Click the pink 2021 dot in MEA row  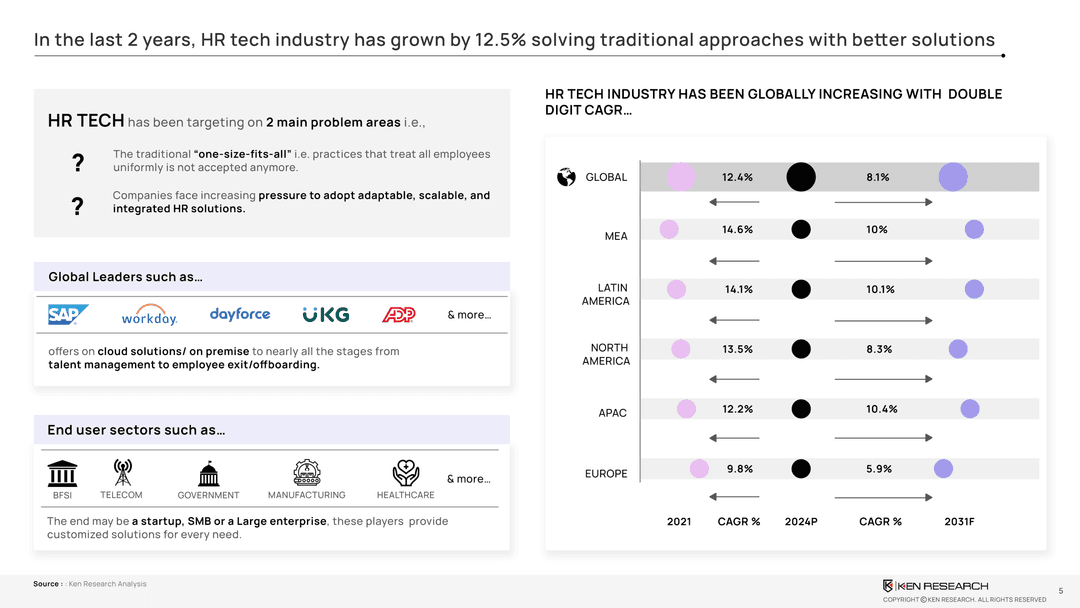pyautogui.click(x=669, y=229)
